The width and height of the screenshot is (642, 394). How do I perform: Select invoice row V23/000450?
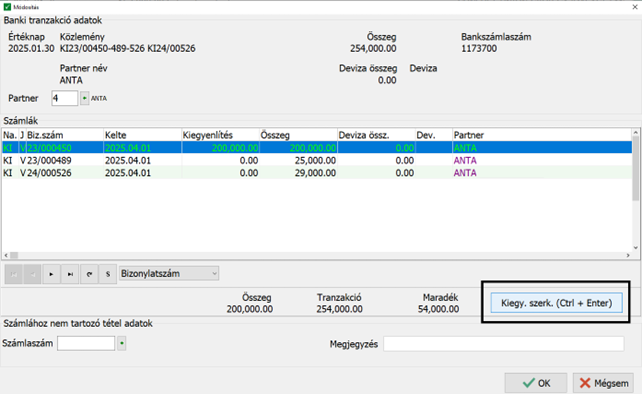[316, 148]
